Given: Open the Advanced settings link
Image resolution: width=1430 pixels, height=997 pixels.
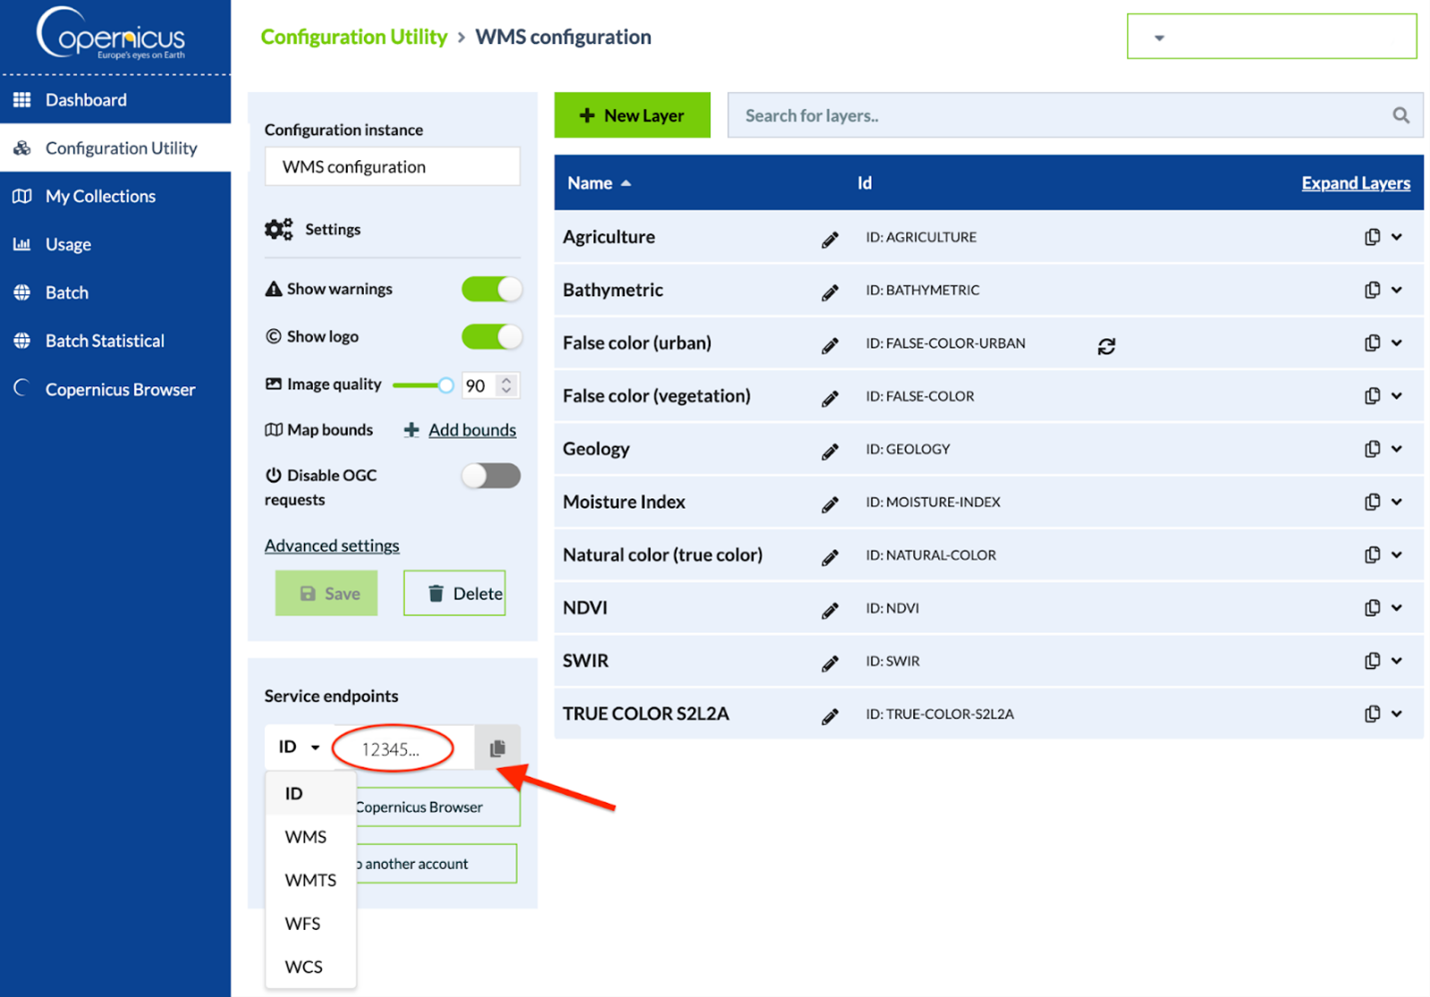Looking at the screenshot, I should 332,546.
